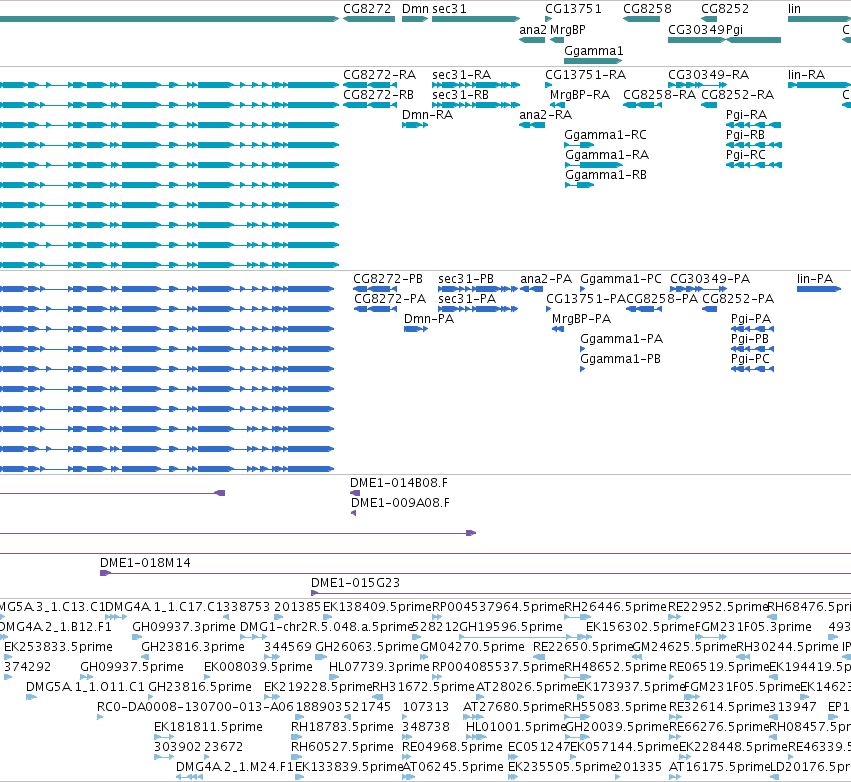Select EST GH19596.5prime
Viewport: 851px width, 782px height.
tap(511, 627)
